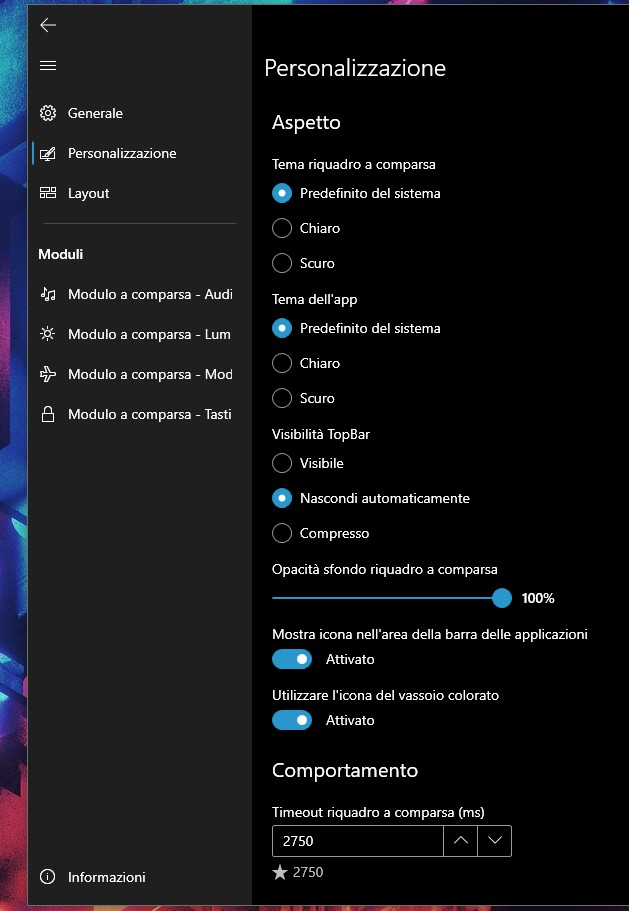Toggle the hamburger navigation menu
This screenshot has height=911, width=629.
coord(48,66)
